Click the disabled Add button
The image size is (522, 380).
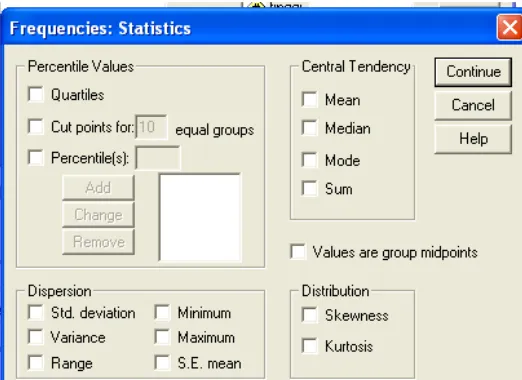(x=98, y=188)
